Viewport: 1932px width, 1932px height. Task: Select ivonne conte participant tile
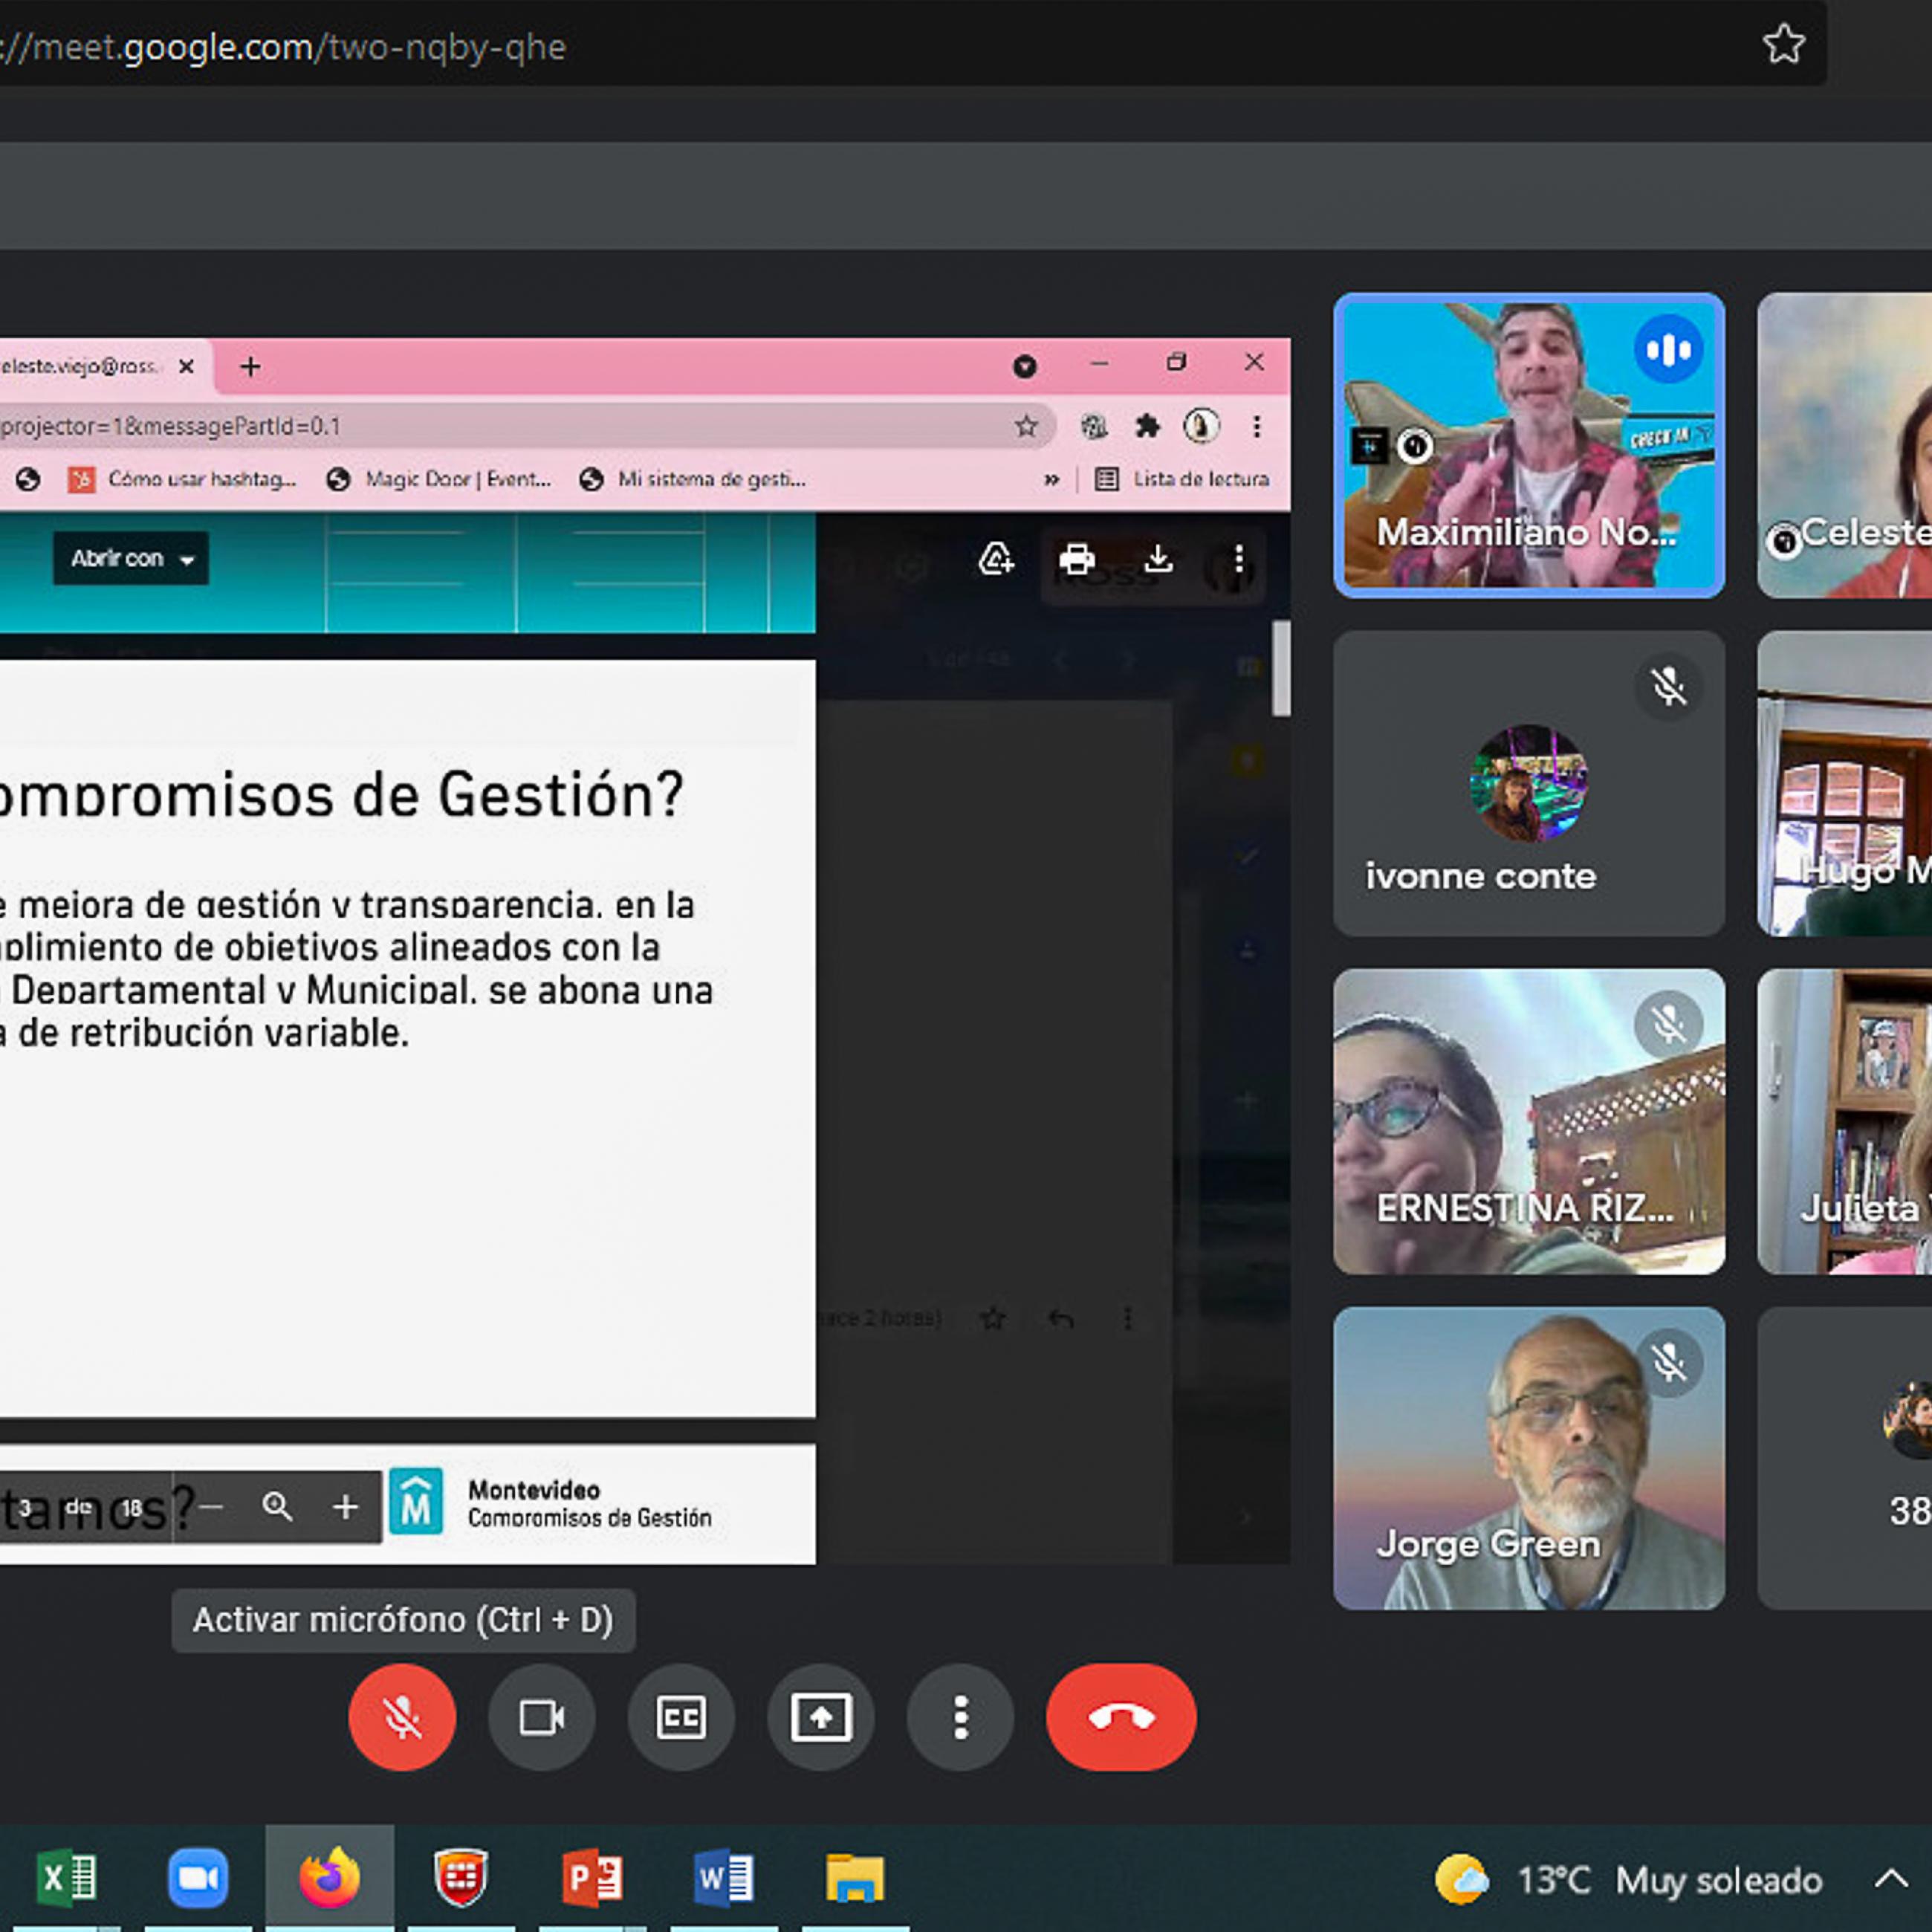point(1529,783)
